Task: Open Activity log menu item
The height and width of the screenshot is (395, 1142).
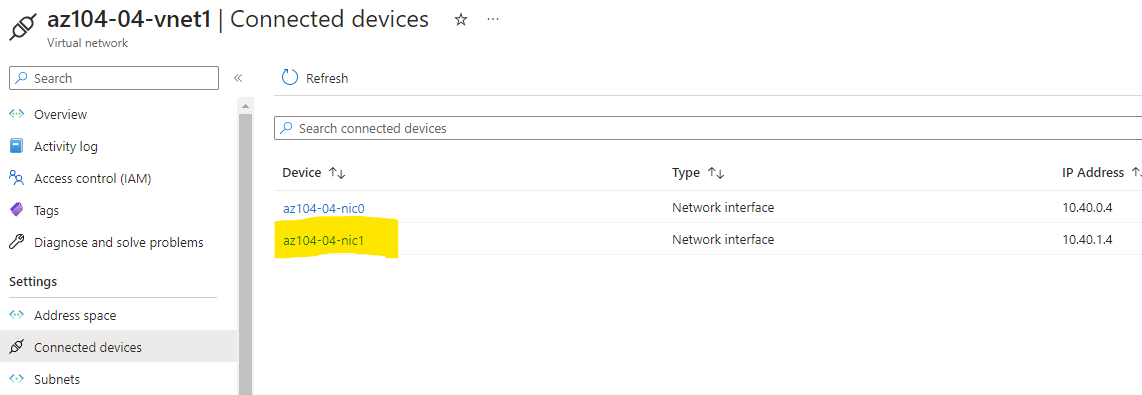Action: point(66,146)
